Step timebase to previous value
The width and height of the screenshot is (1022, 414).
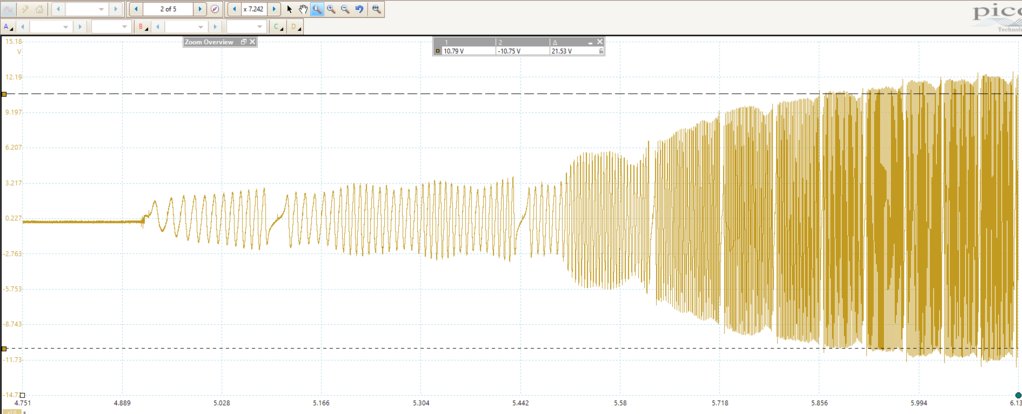click(58, 9)
